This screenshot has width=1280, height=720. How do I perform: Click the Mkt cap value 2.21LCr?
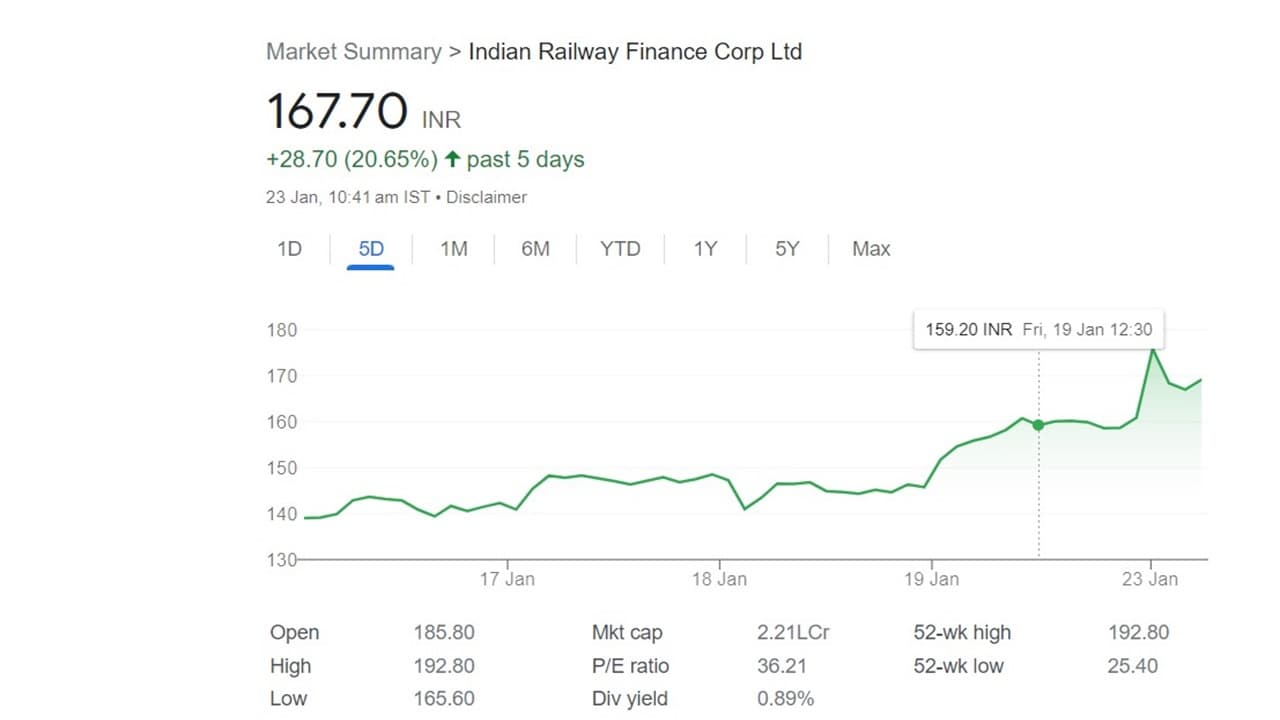793,633
